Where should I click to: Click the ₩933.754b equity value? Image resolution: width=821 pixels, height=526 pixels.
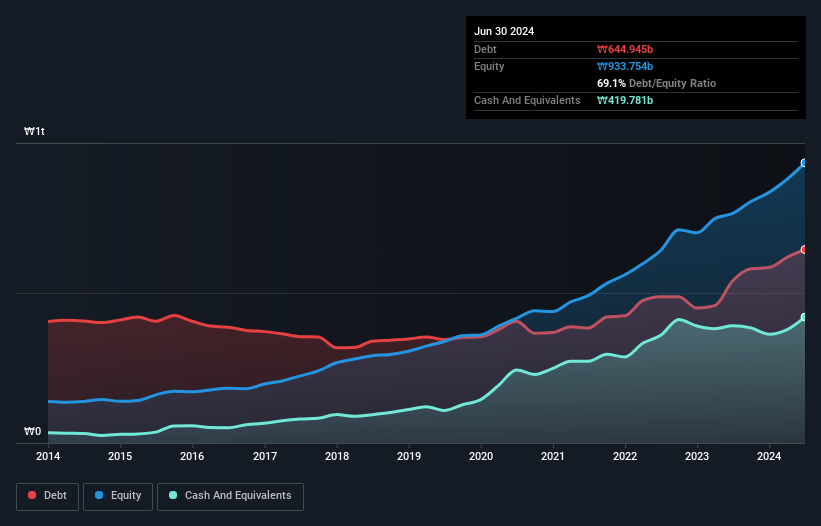(x=625, y=66)
